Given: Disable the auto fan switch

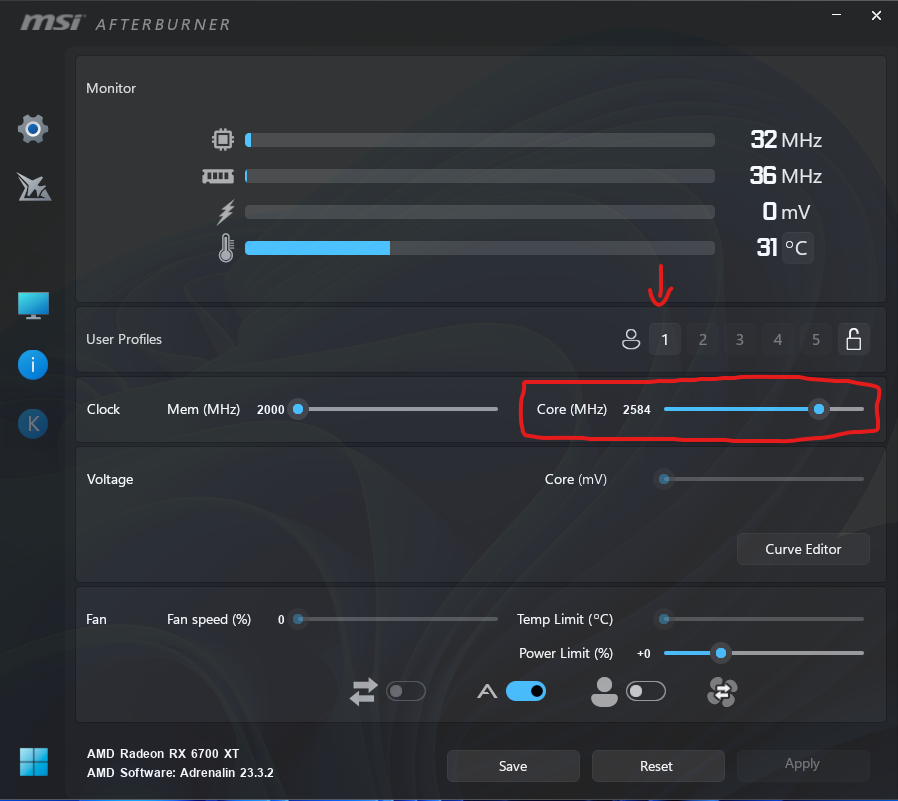Looking at the screenshot, I should click(x=526, y=691).
